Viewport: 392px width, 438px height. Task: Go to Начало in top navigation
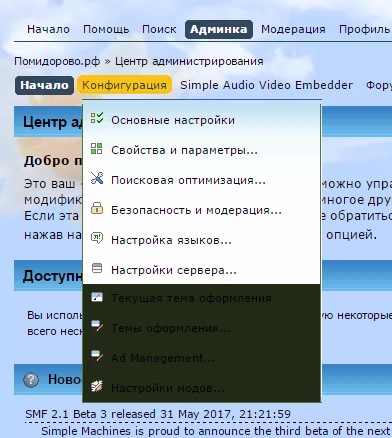(x=48, y=29)
